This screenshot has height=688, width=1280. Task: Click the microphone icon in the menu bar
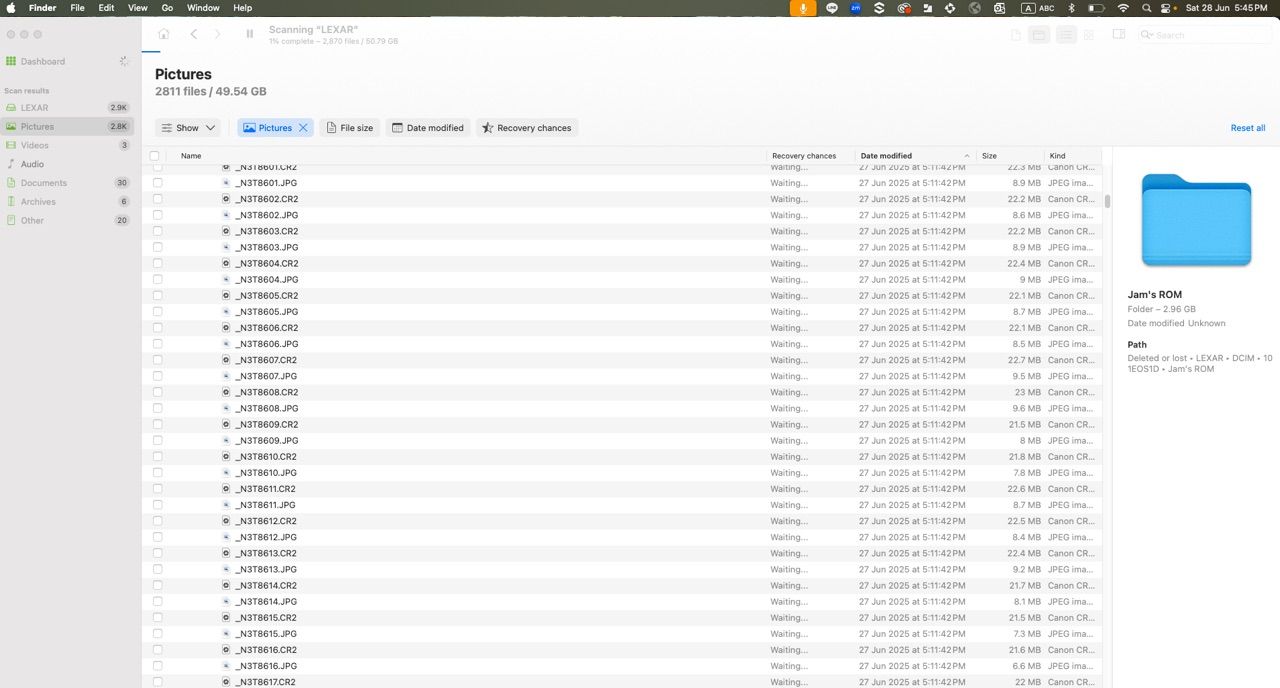tap(802, 8)
